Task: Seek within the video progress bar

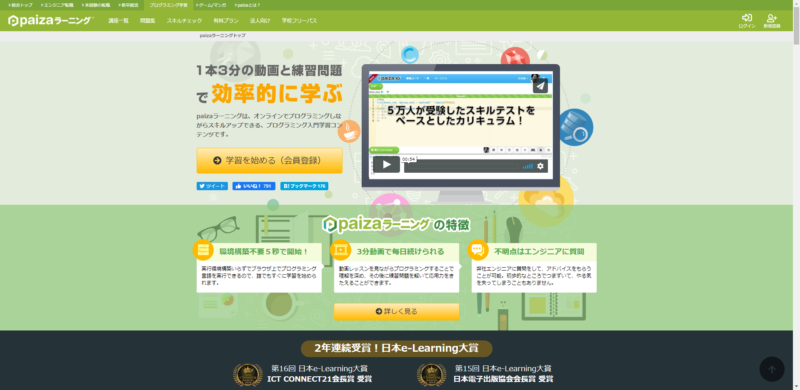Action: (462, 166)
